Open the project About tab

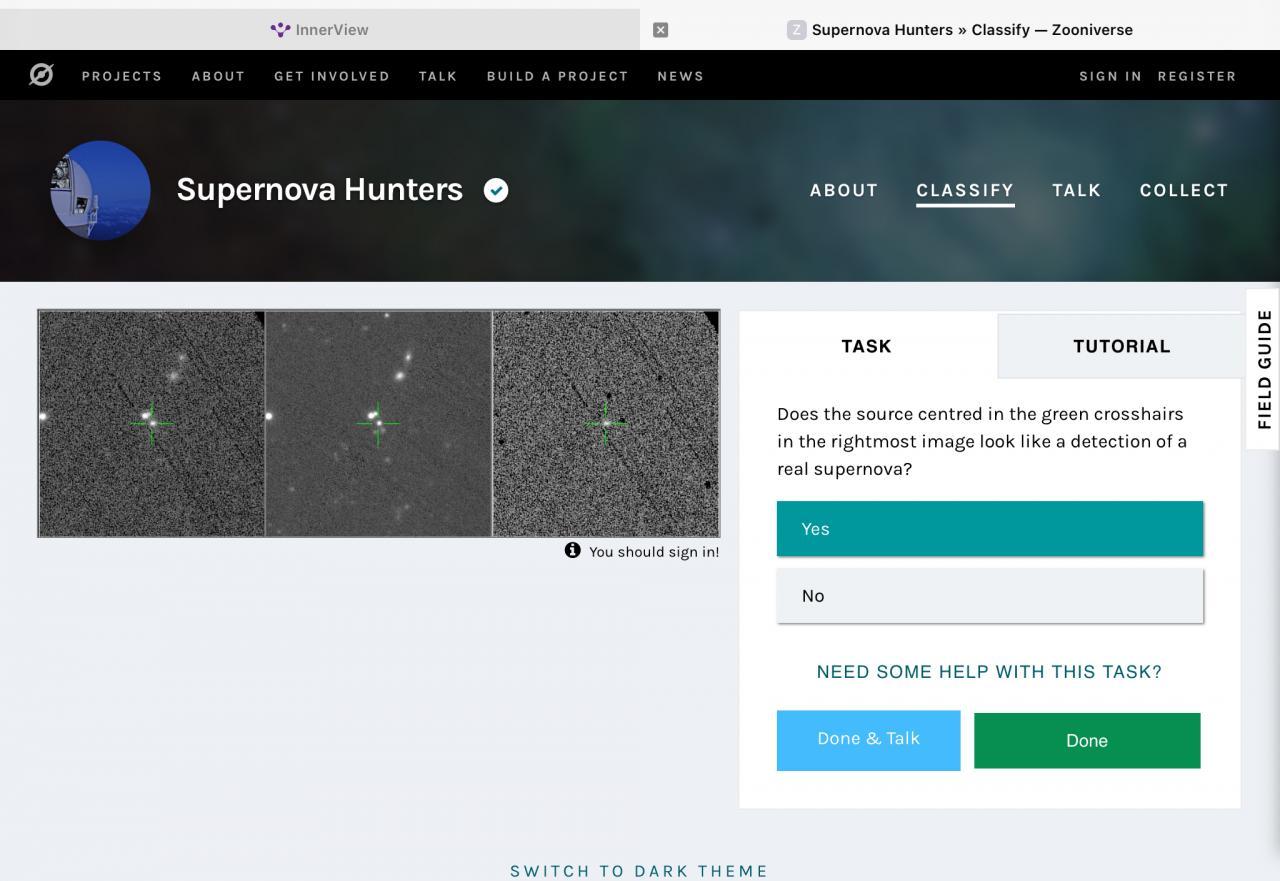coord(844,190)
